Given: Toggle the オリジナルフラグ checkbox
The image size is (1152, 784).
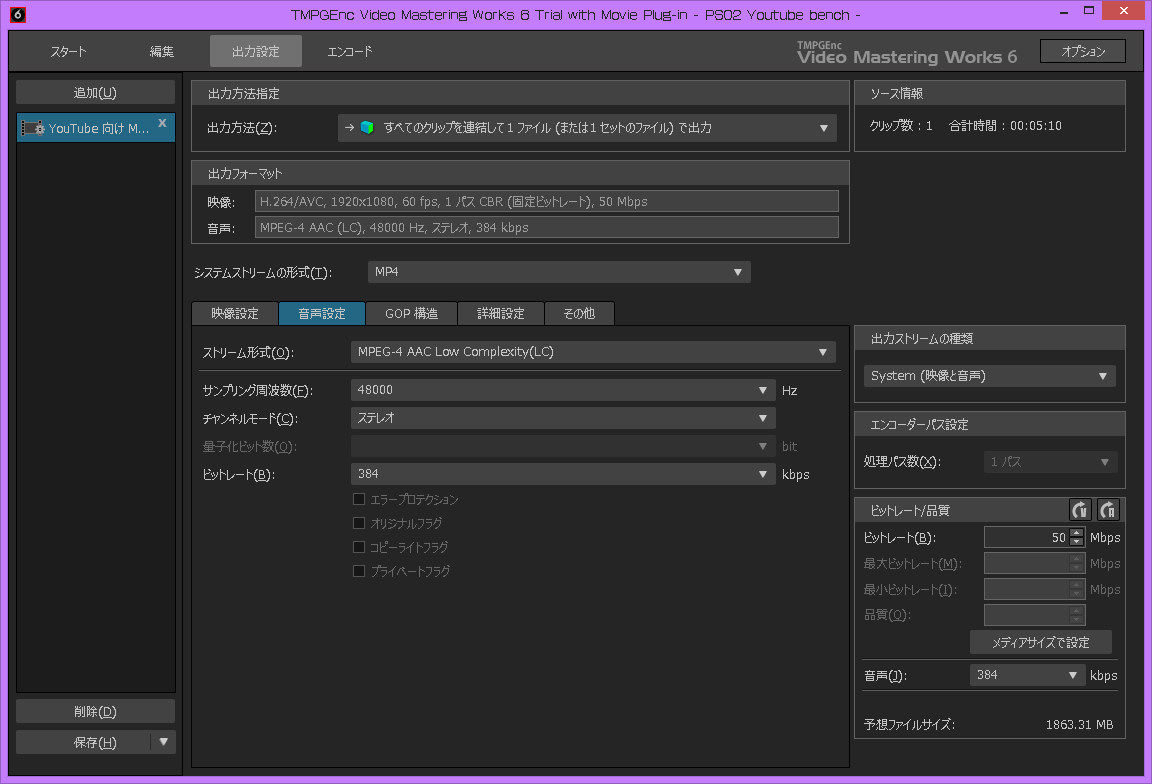Looking at the screenshot, I should [359, 523].
